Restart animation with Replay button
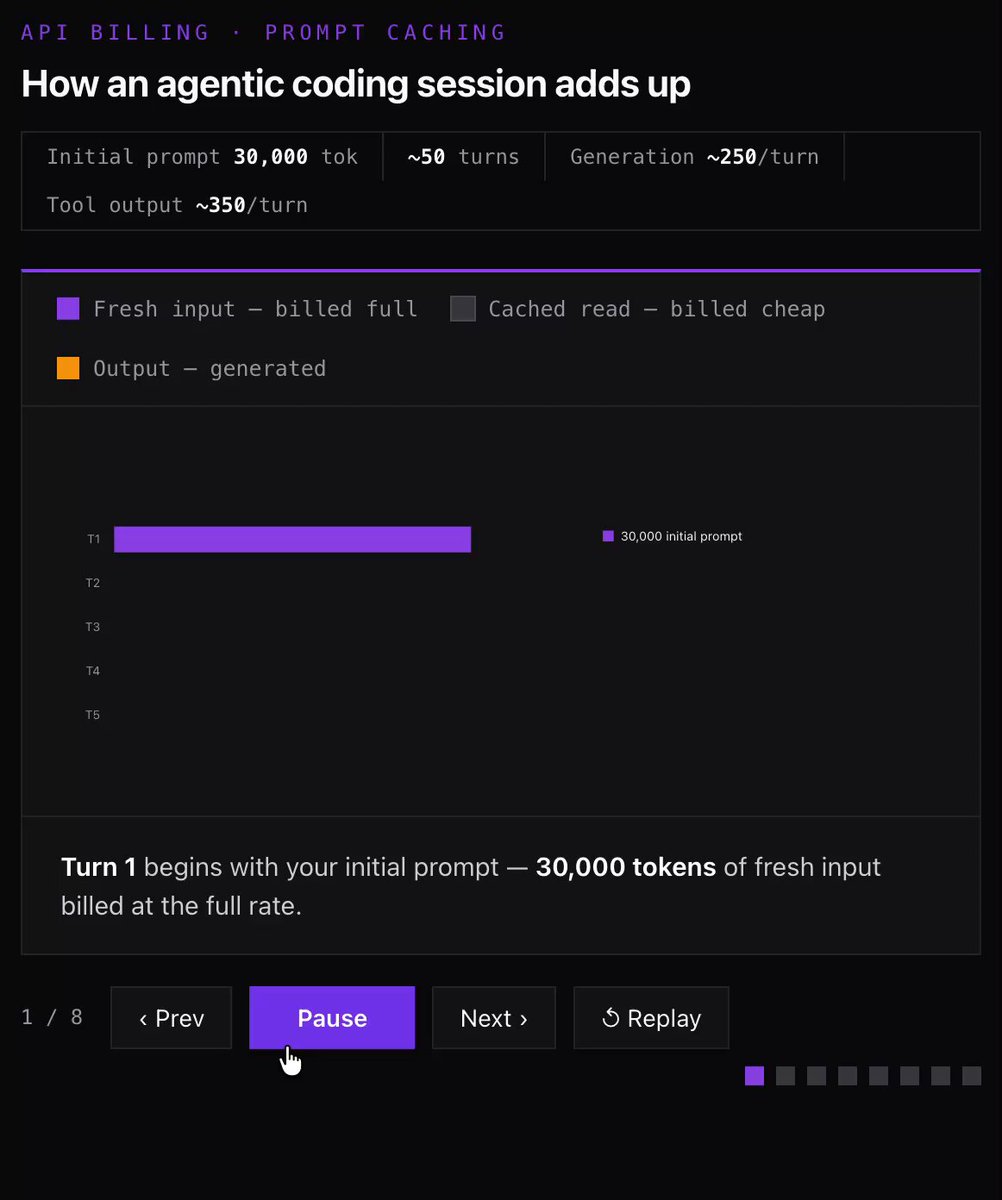This screenshot has height=1200, width=1002. click(x=651, y=1018)
